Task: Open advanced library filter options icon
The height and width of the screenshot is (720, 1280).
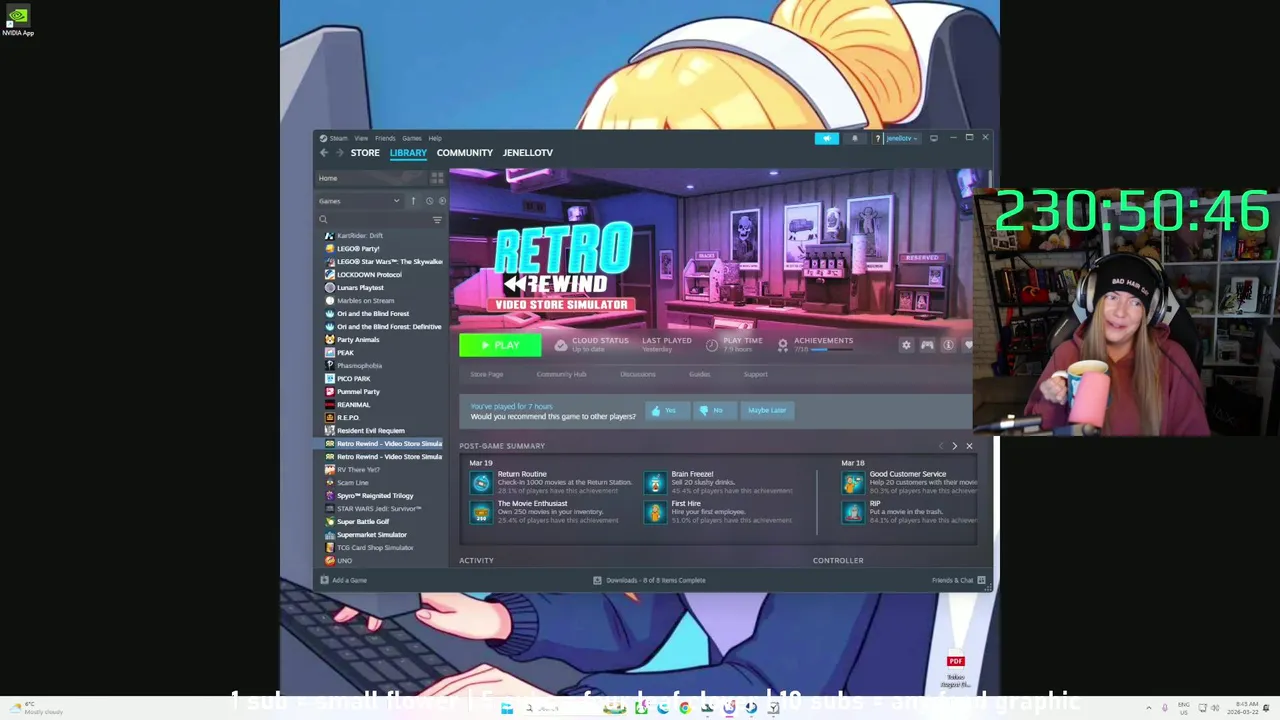Action: click(437, 220)
